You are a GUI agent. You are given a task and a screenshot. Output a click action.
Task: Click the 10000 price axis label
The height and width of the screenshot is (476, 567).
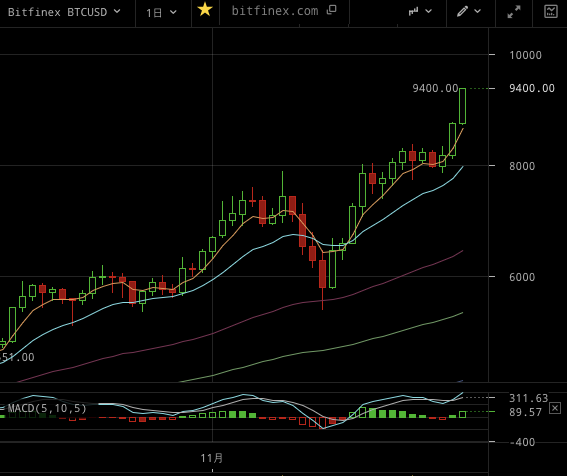coord(525,55)
